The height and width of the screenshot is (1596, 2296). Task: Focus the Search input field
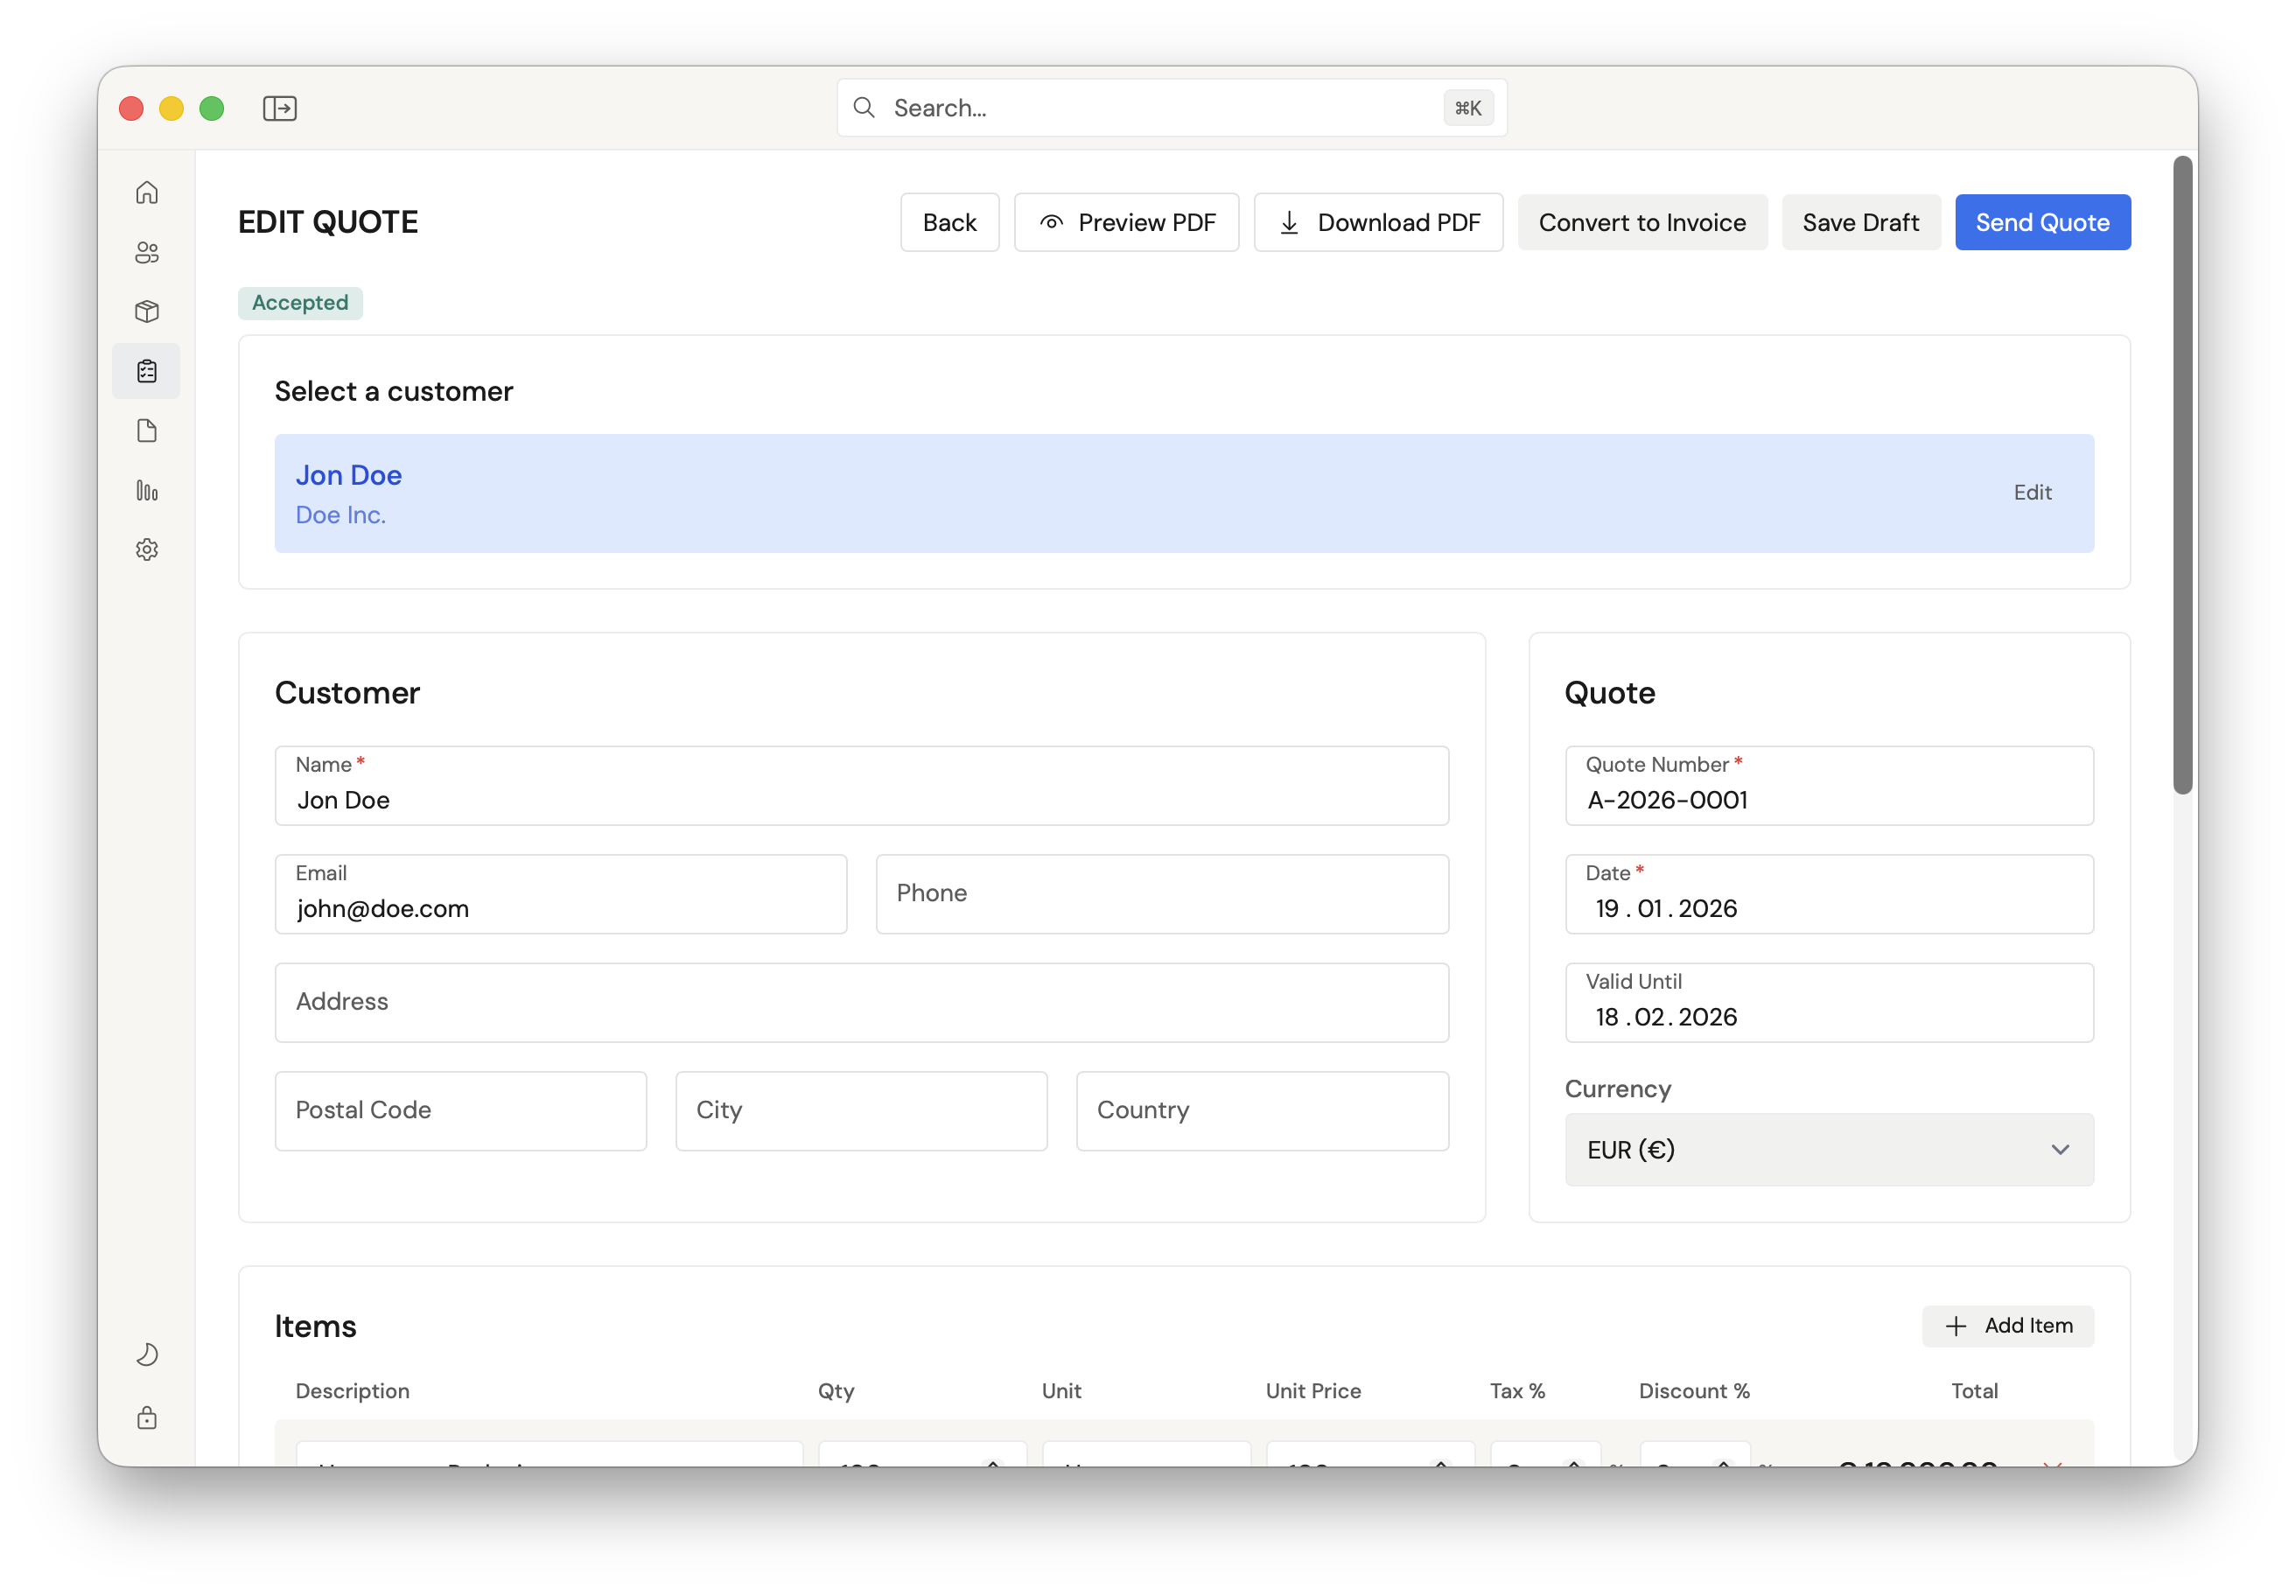pos(1160,108)
